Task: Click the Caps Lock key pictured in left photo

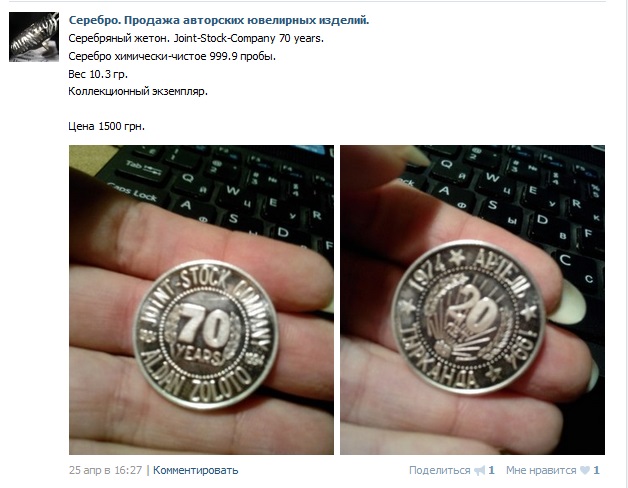Action: (132, 192)
